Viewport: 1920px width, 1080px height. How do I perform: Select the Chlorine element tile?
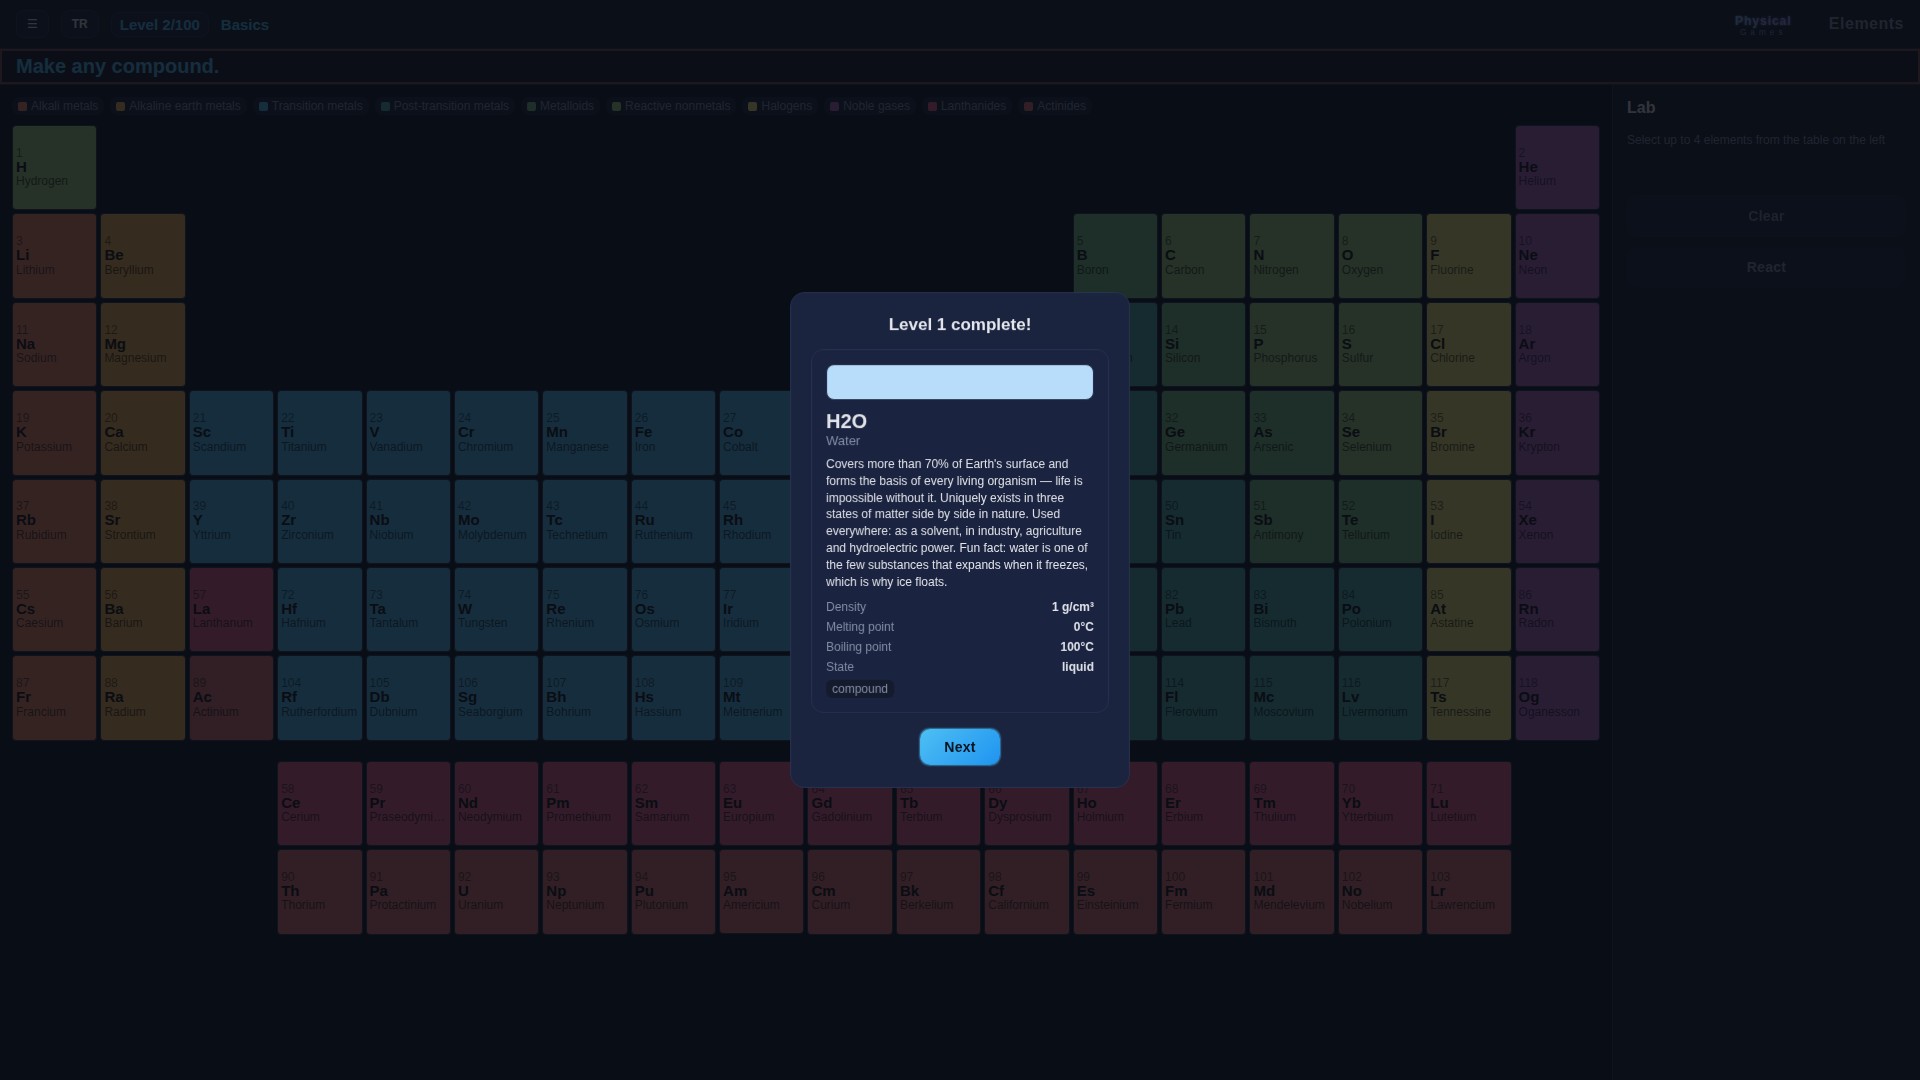(1468, 344)
